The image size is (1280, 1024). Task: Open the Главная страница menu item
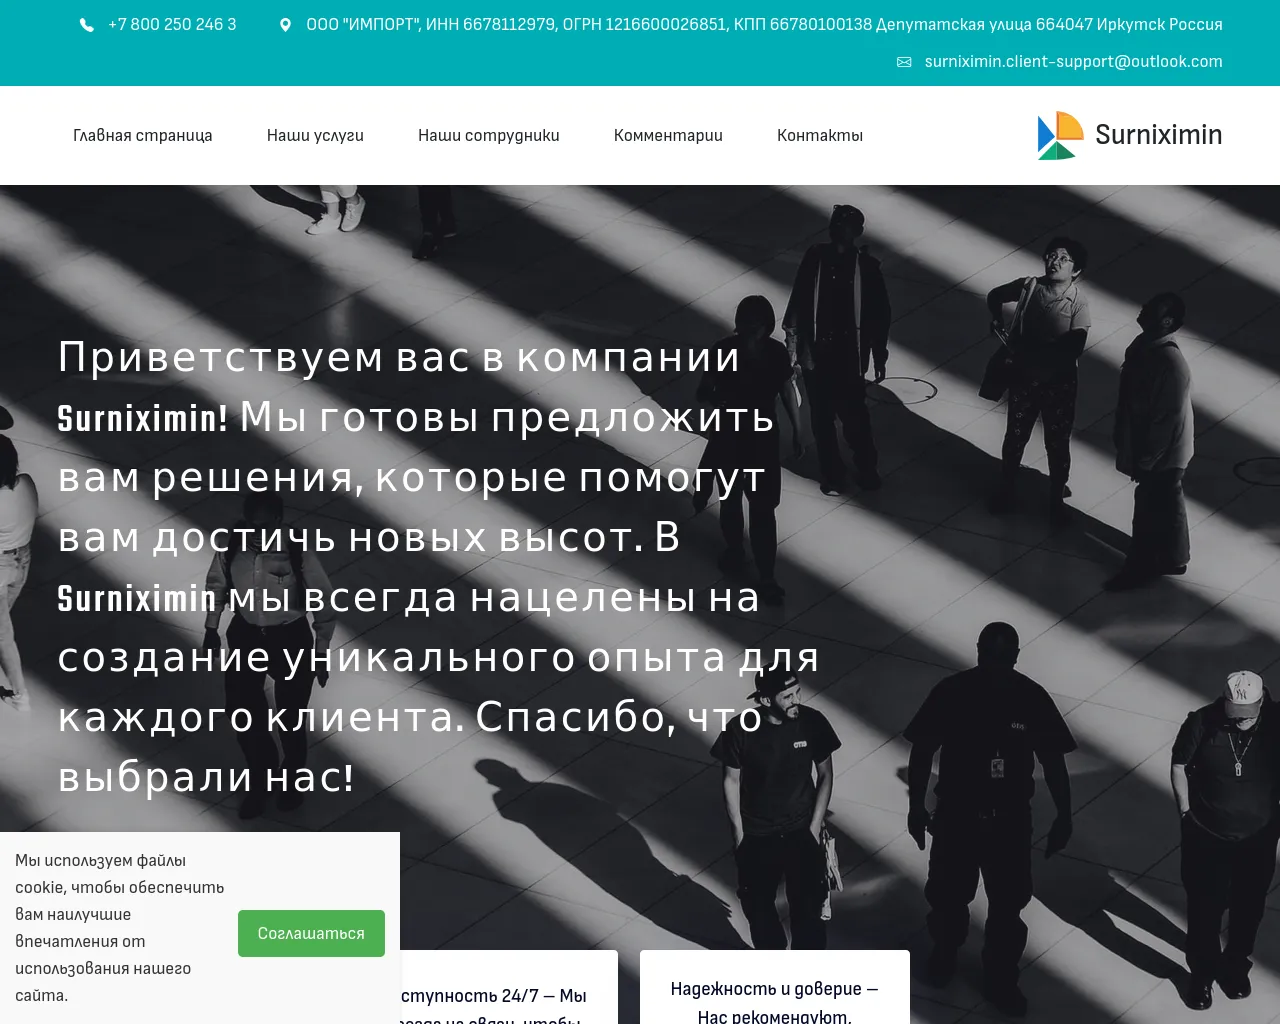coord(143,135)
